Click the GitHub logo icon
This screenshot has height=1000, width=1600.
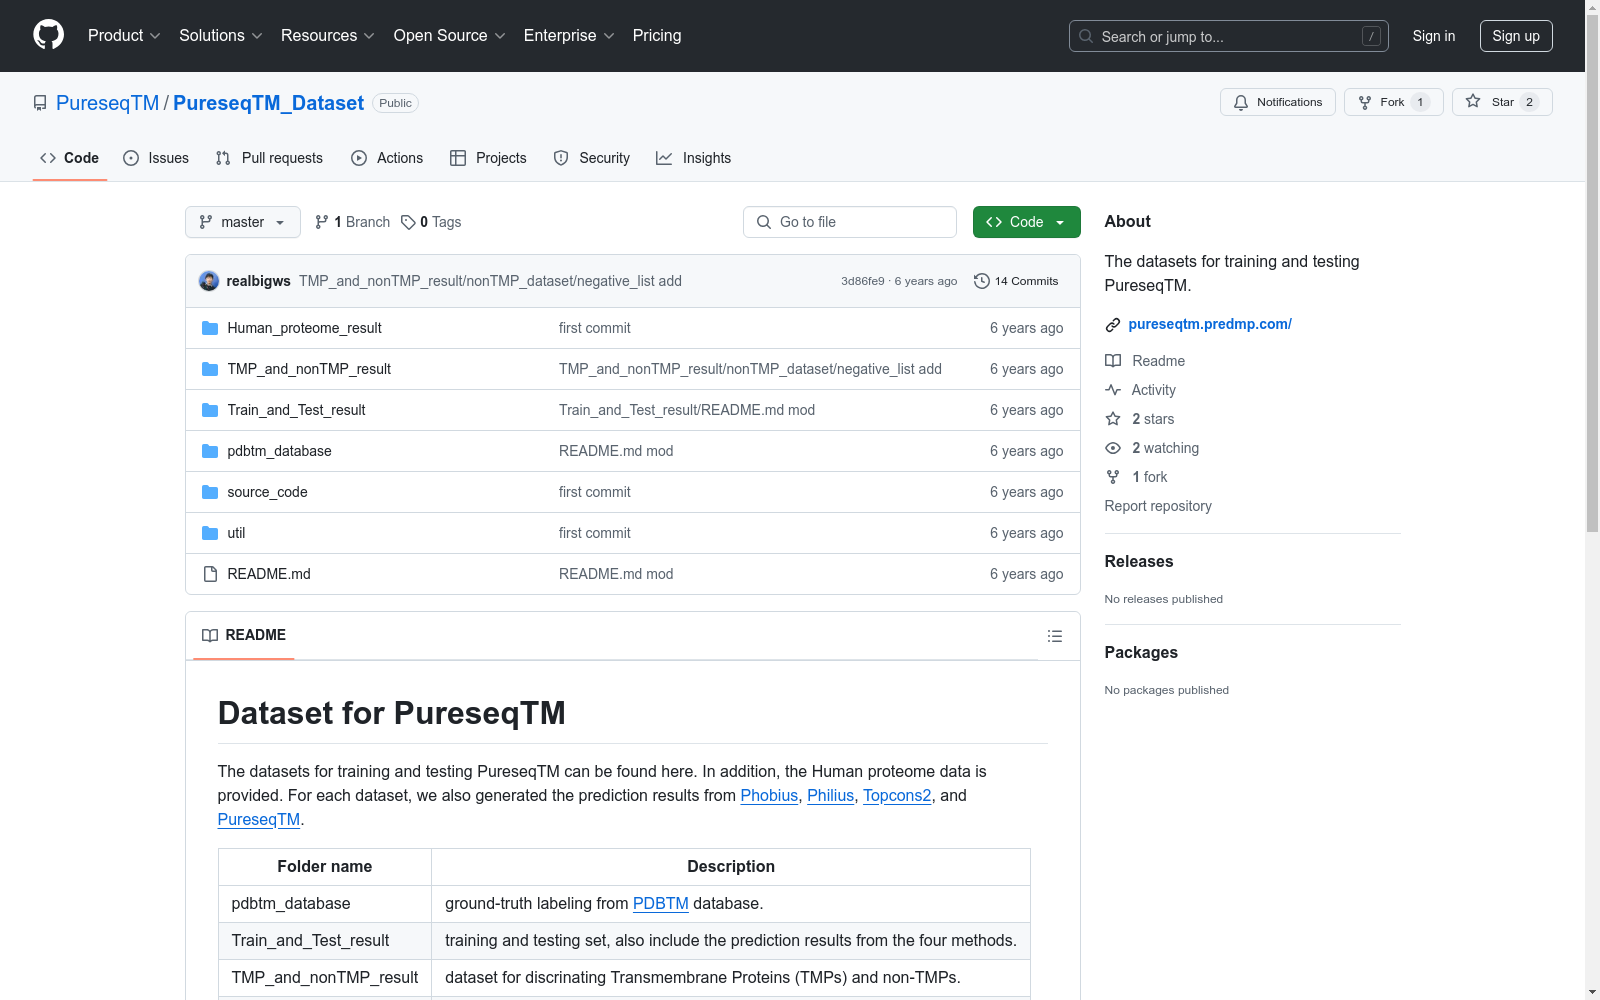point(48,35)
